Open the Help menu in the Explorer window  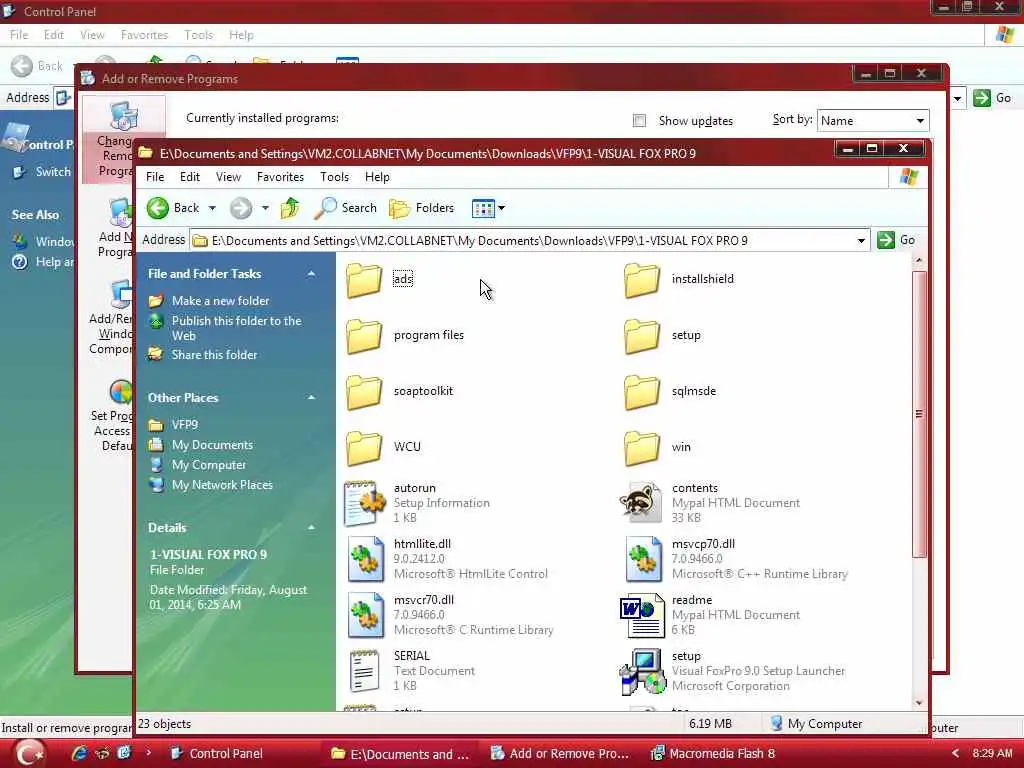pos(377,177)
